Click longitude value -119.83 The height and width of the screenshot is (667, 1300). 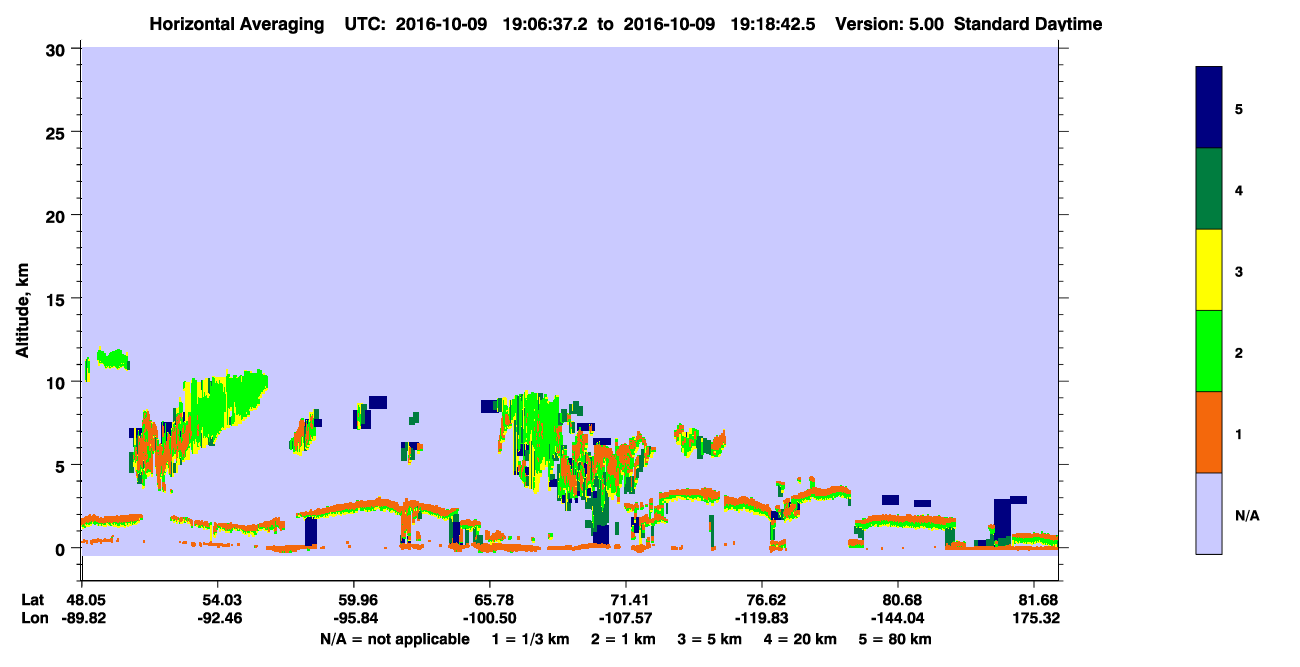763,618
